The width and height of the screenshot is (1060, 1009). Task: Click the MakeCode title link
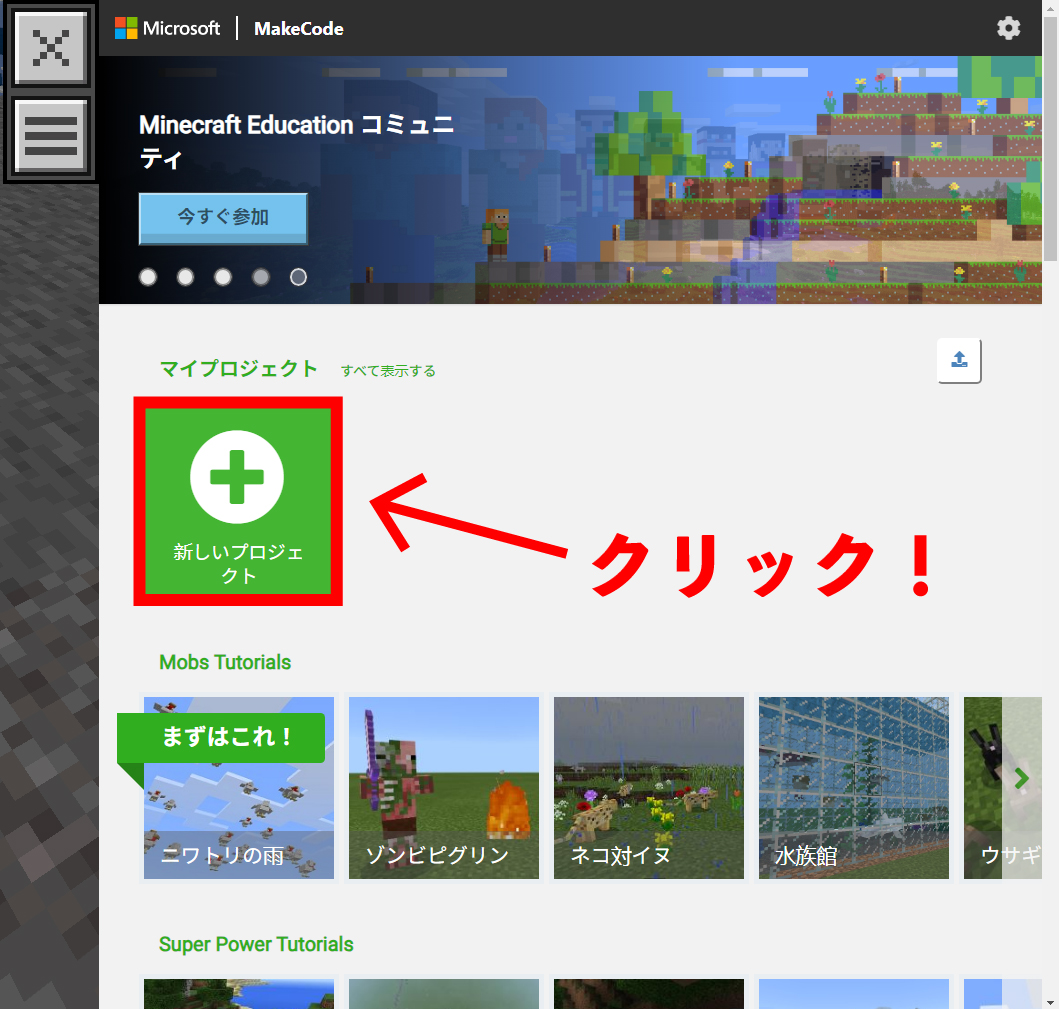pos(299,28)
